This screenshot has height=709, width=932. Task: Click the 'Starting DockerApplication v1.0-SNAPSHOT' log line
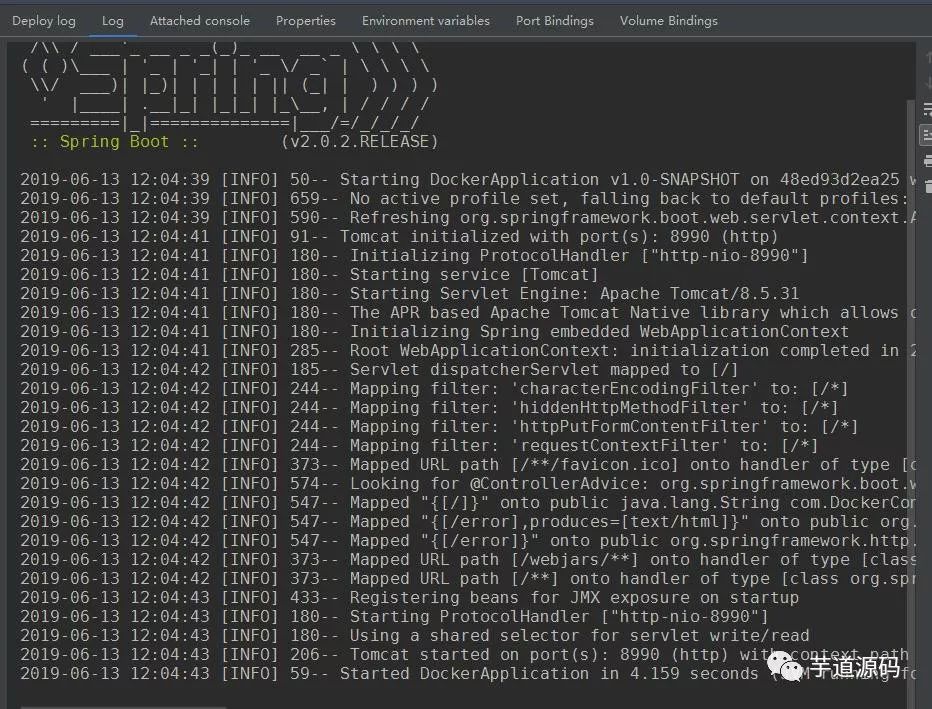[468, 179]
